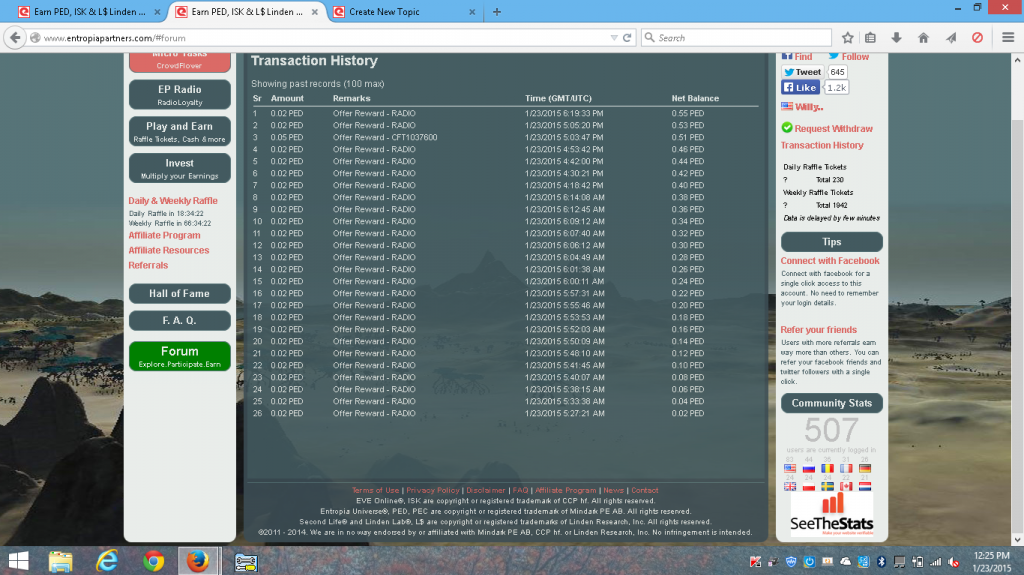Open Internet Explorer from the taskbar
The image size is (1024, 575).
[x=107, y=561]
